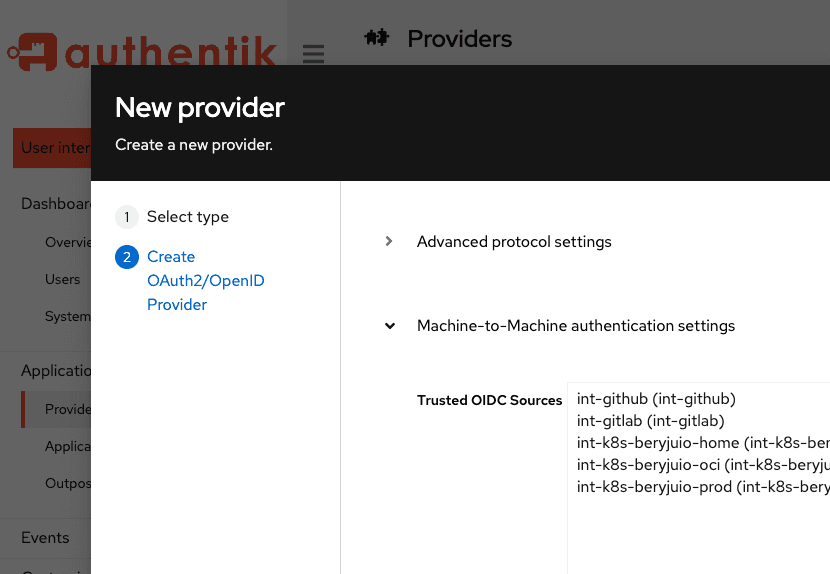Toggle the hamburger sidebar menu icon
830x574 pixels.
pos(313,53)
